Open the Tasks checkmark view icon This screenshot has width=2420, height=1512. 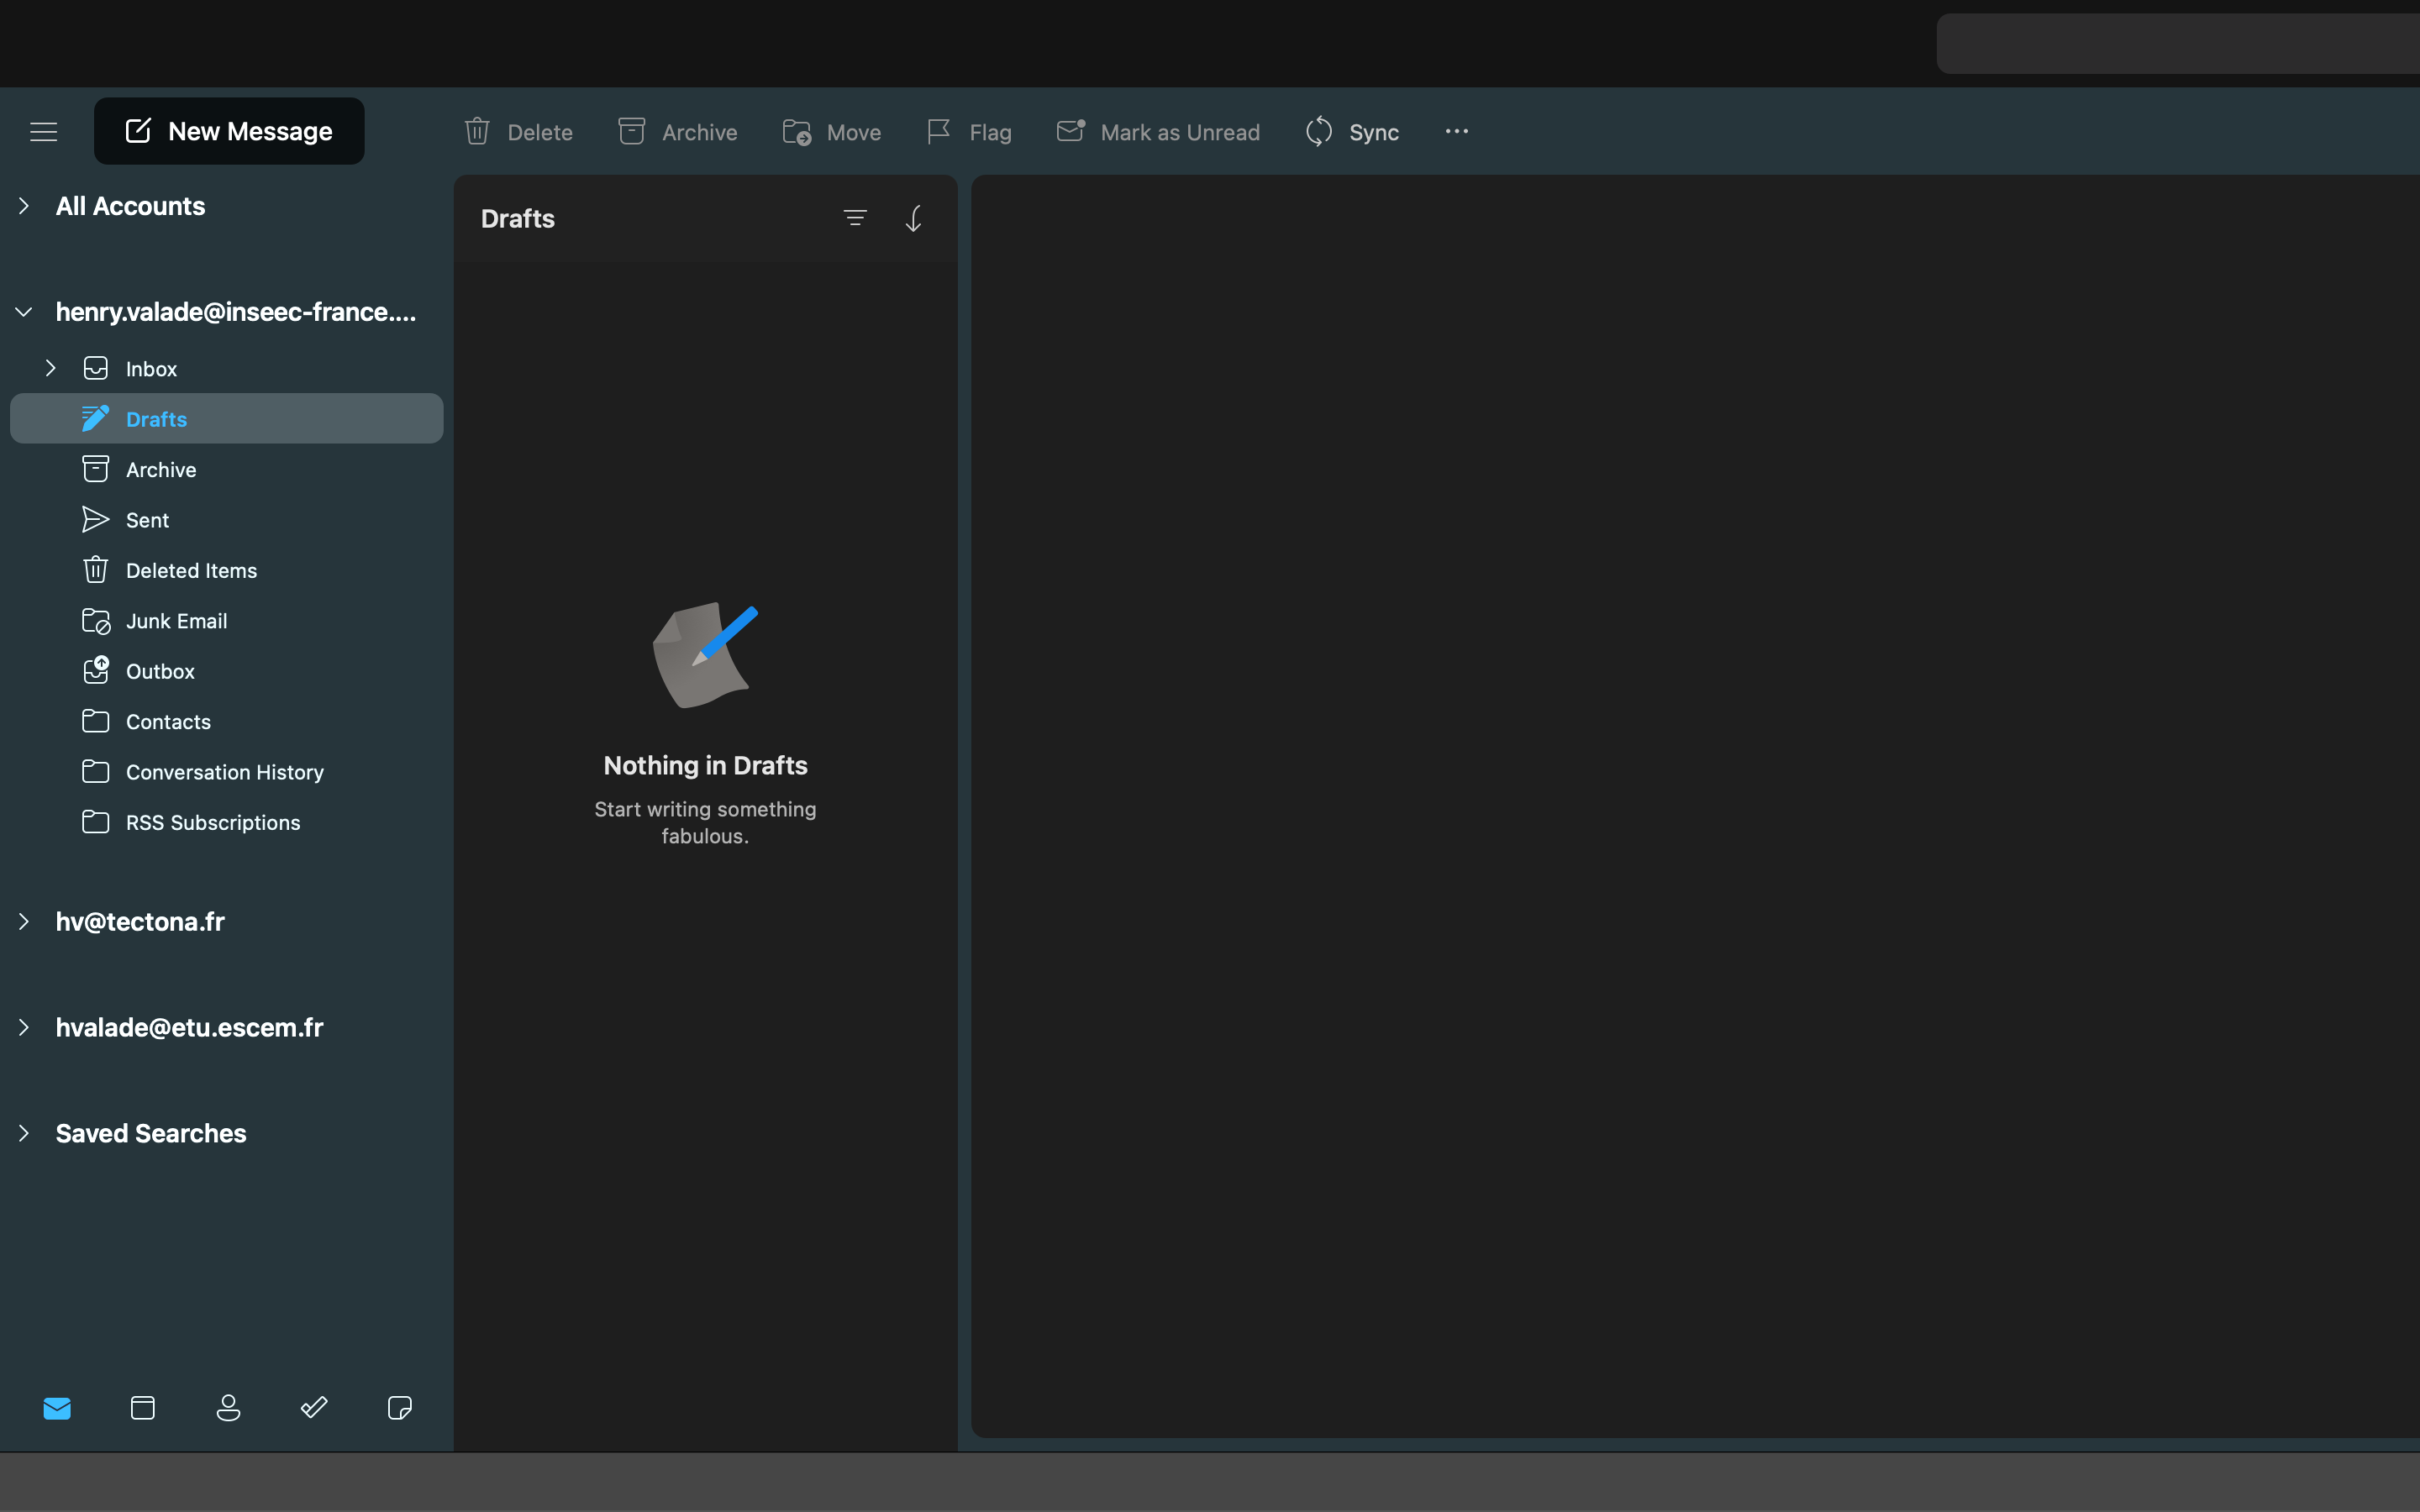point(314,1408)
